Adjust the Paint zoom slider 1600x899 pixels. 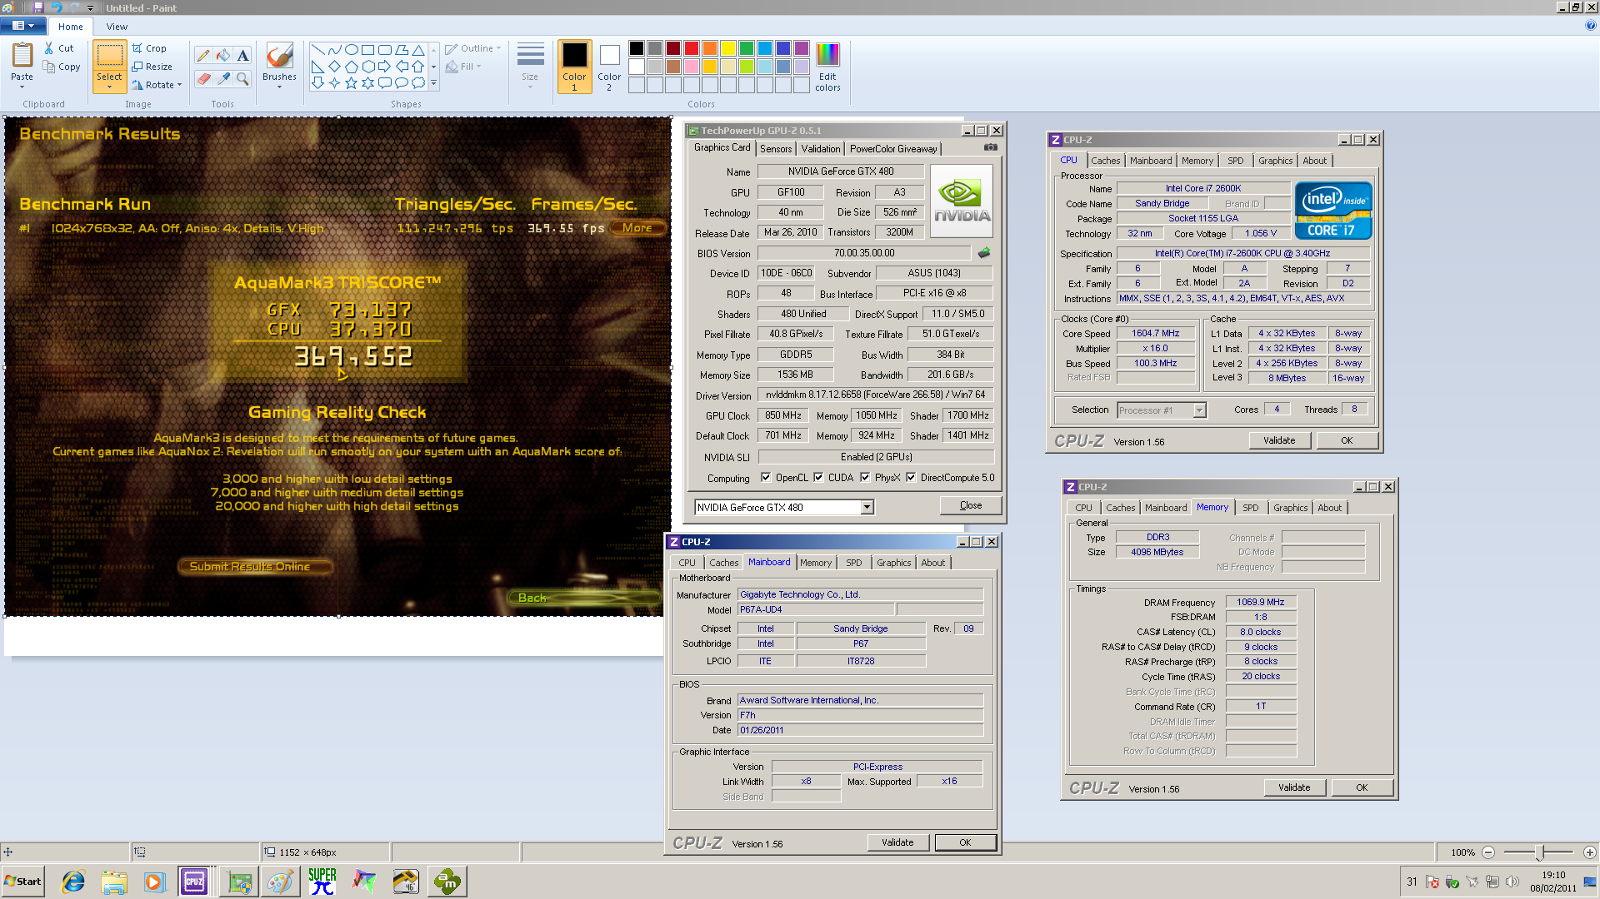tap(1540, 852)
